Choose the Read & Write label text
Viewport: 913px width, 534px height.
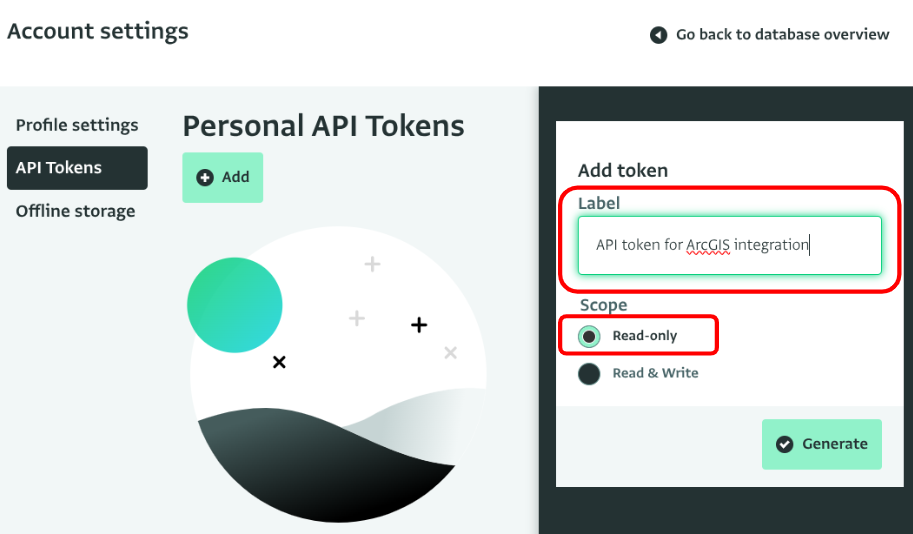tap(655, 373)
